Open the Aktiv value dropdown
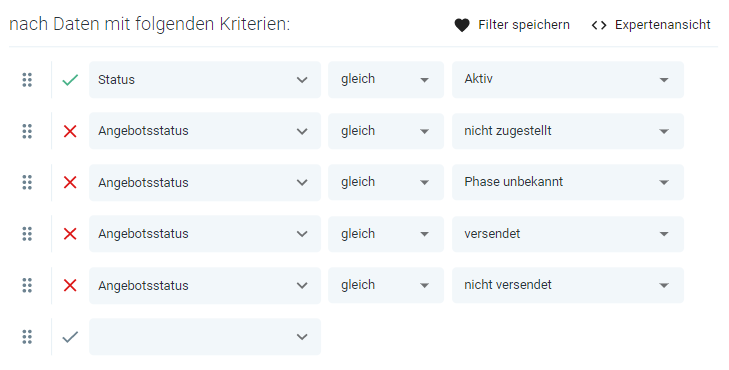 (568, 79)
